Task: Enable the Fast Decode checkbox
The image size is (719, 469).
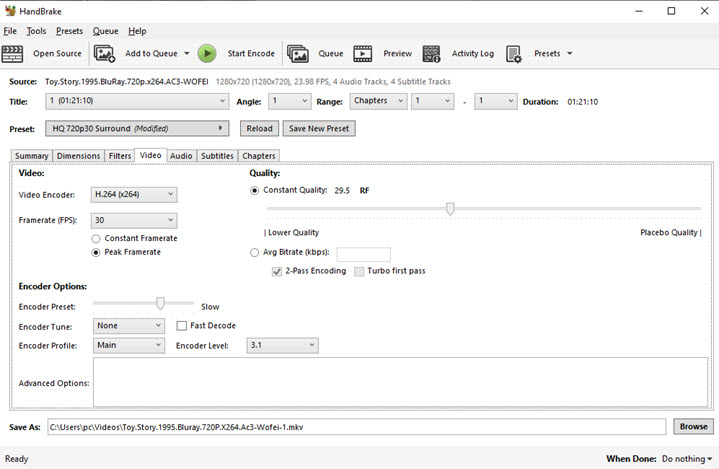Action: [182, 326]
